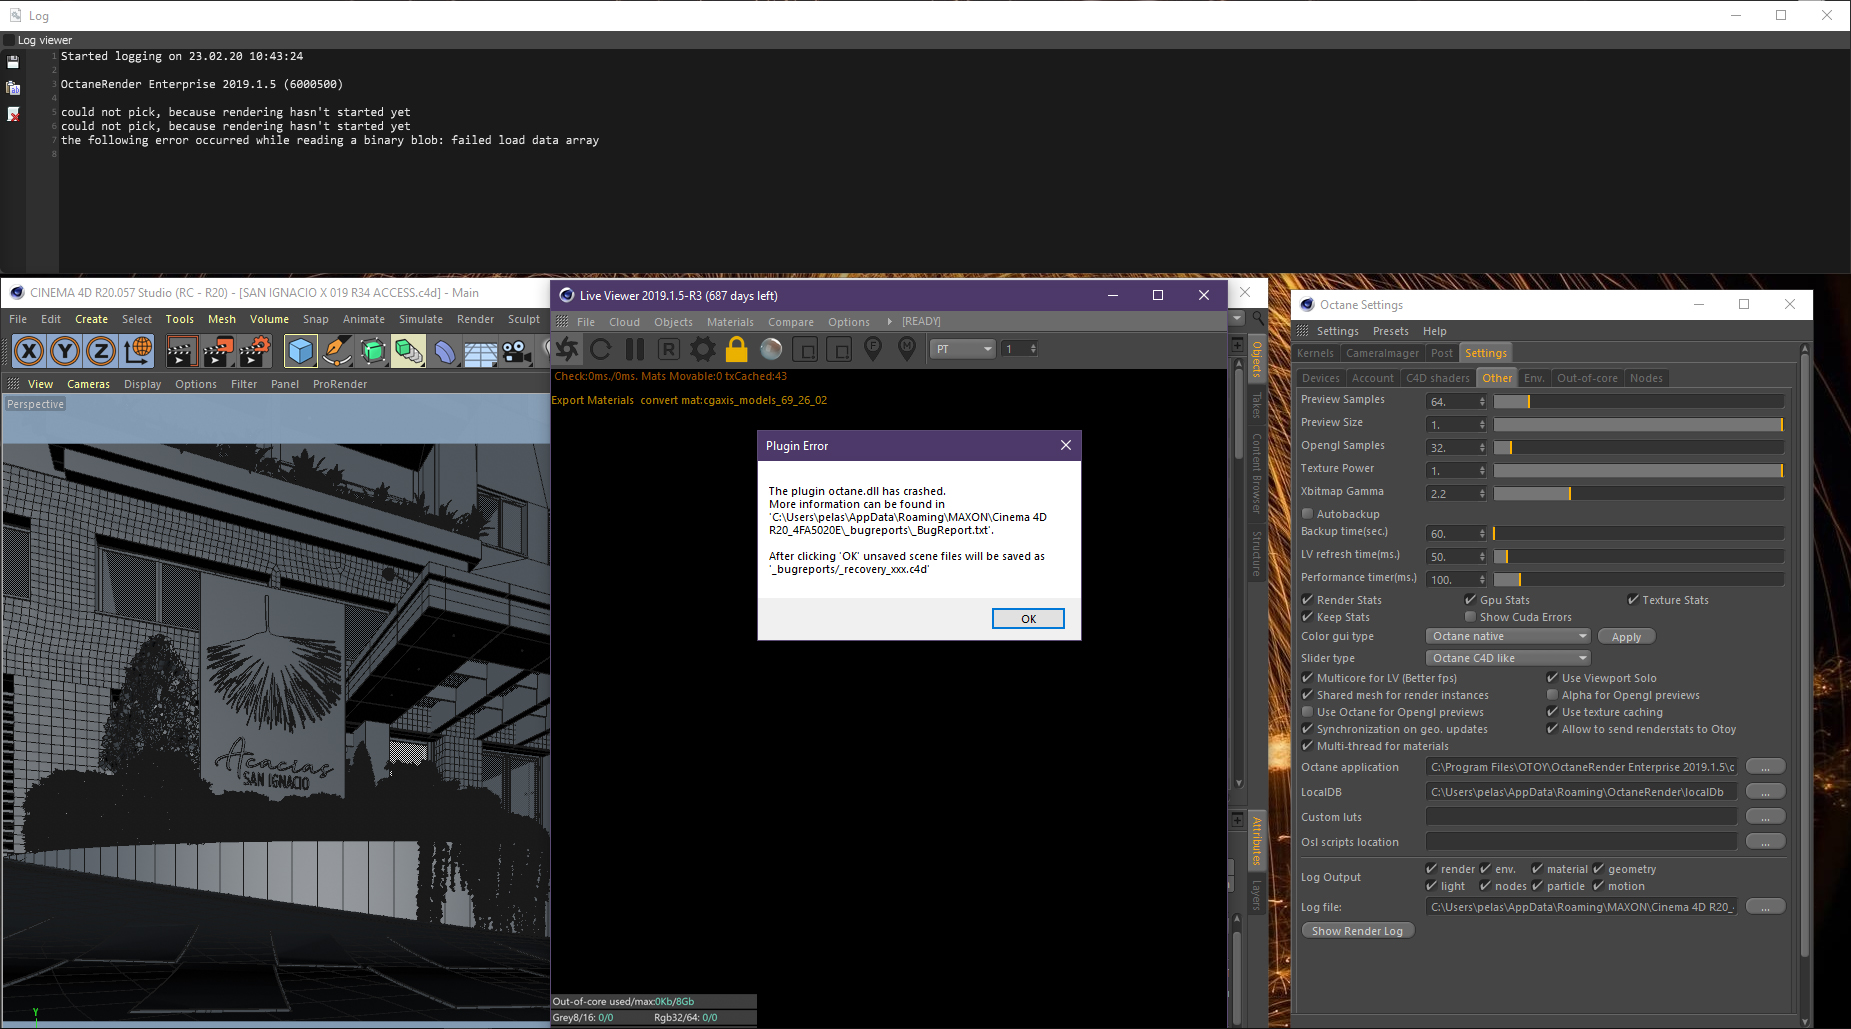
Task: Click the Floor environment grid icon
Action: pyautogui.click(x=481, y=350)
